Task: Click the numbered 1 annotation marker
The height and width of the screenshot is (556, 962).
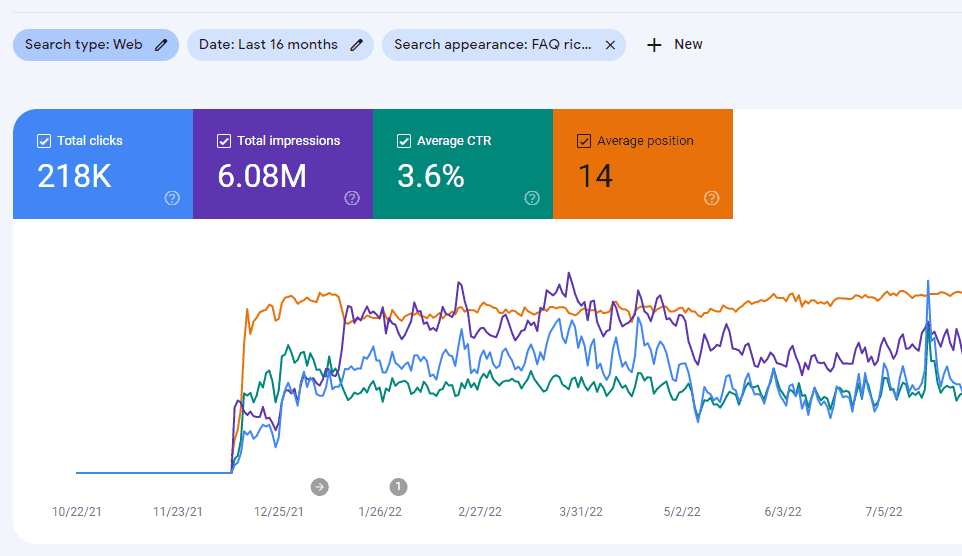Action: pyautogui.click(x=398, y=487)
